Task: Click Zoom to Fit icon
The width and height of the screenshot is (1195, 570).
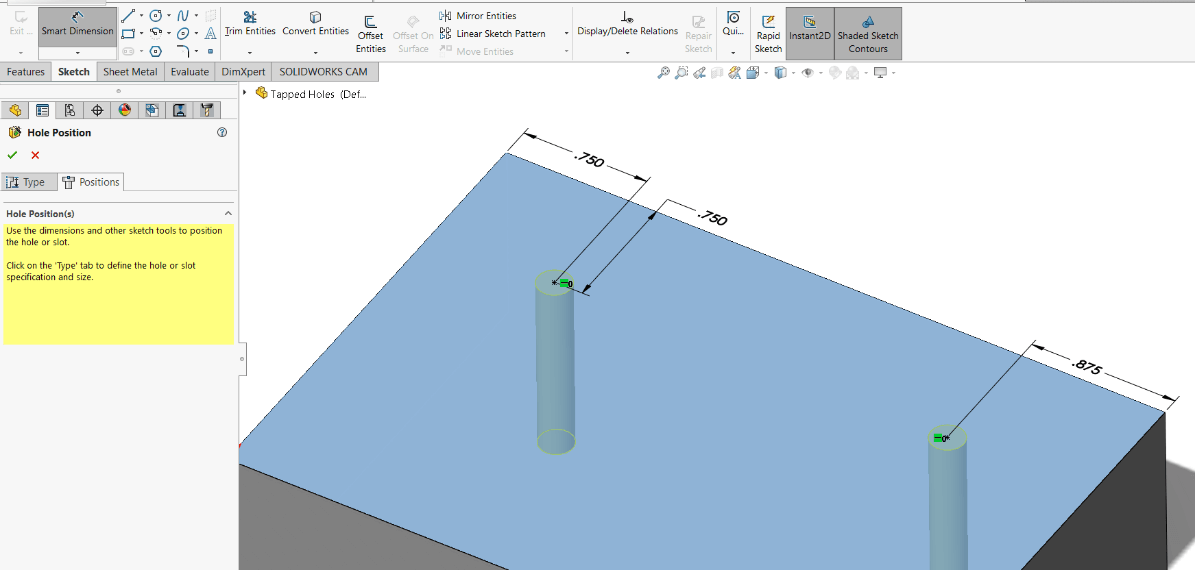Action: click(x=663, y=72)
